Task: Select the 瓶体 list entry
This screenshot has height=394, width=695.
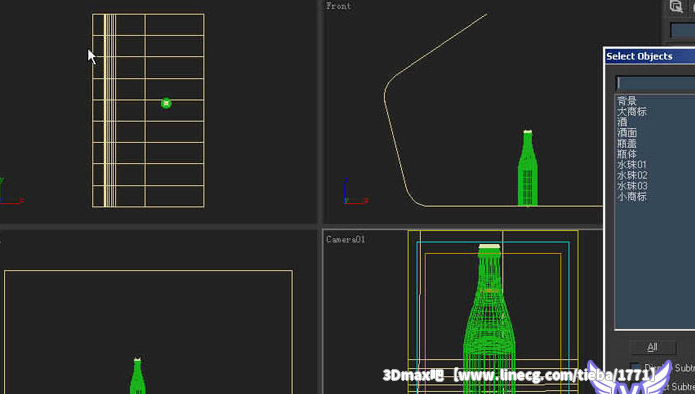Action: pos(626,154)
